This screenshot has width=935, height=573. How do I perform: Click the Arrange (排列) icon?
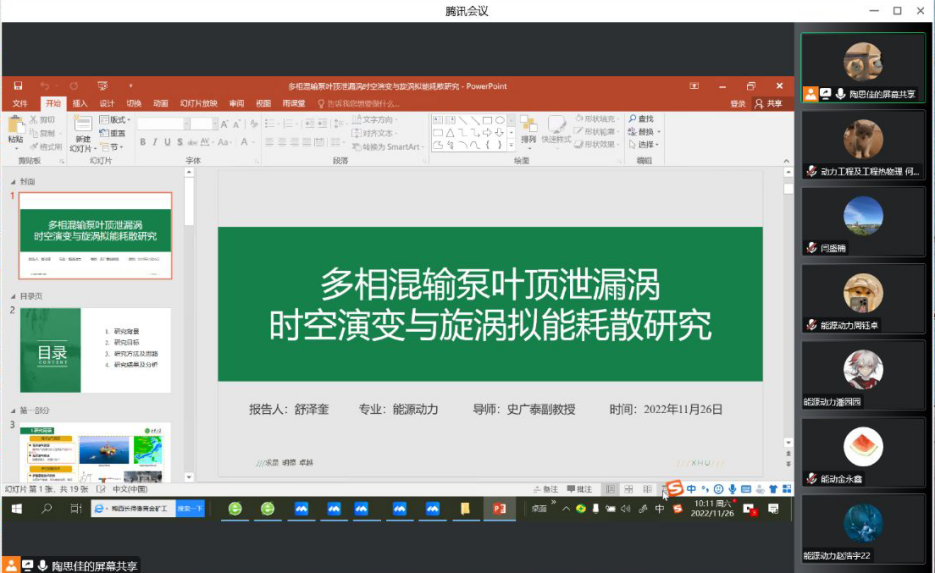click(x=528, y=126)
